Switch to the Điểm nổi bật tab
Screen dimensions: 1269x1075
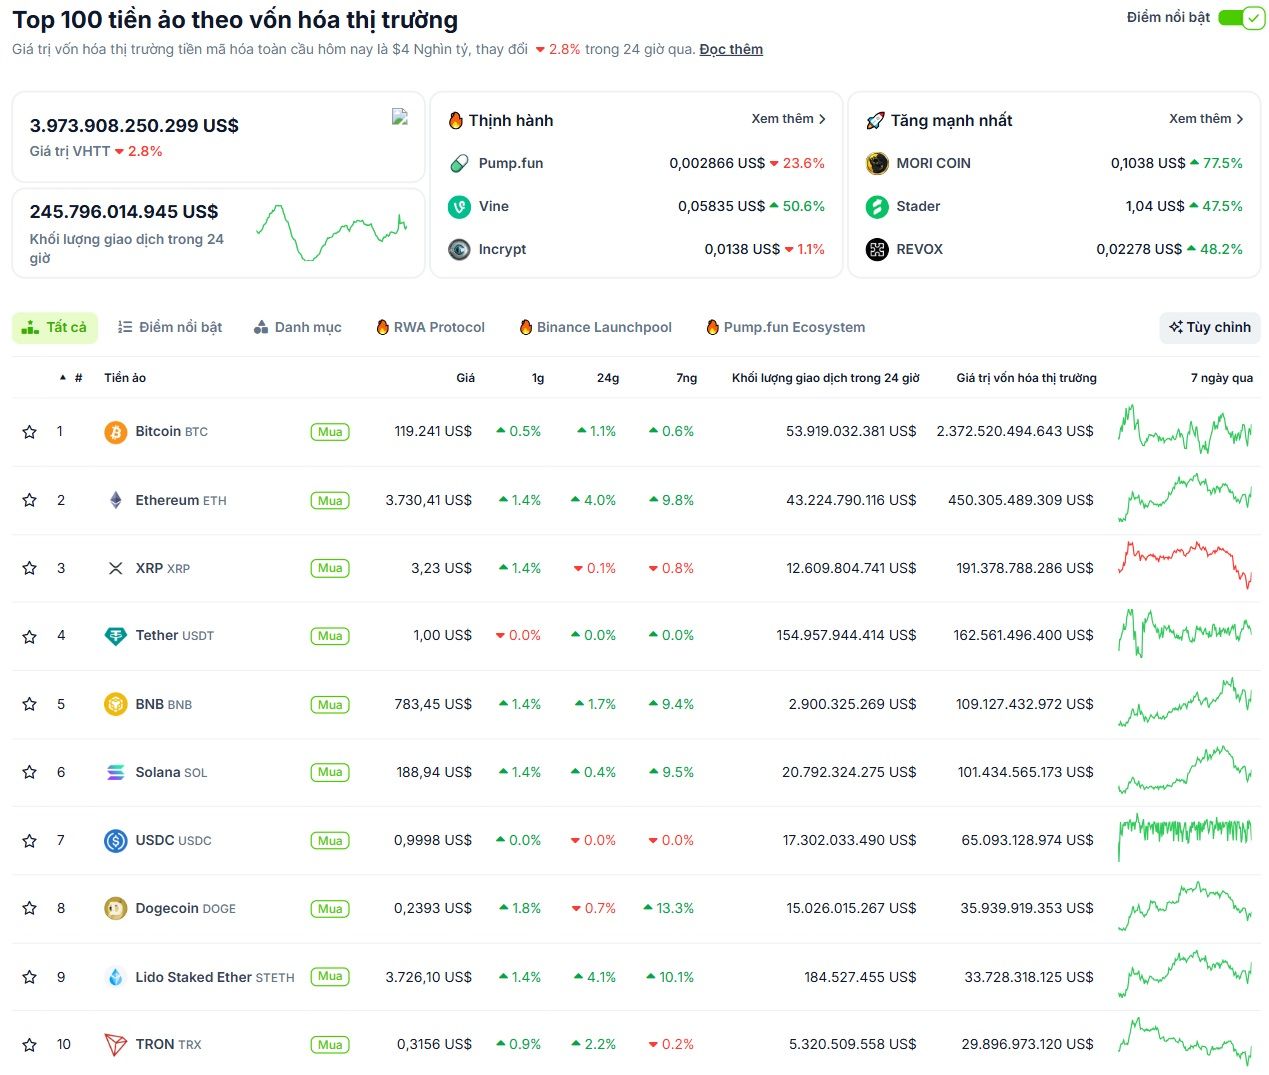[170, 327]
